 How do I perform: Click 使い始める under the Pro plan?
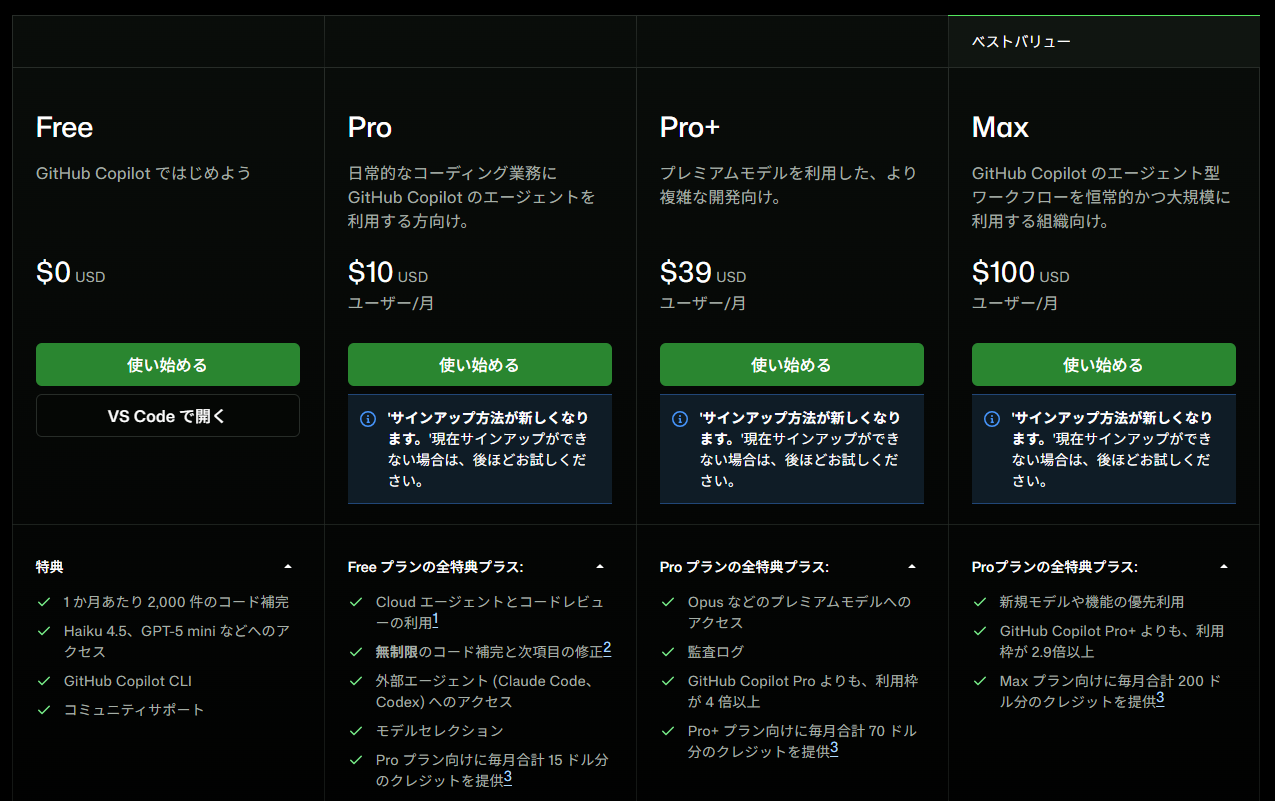tap(480, 365)
